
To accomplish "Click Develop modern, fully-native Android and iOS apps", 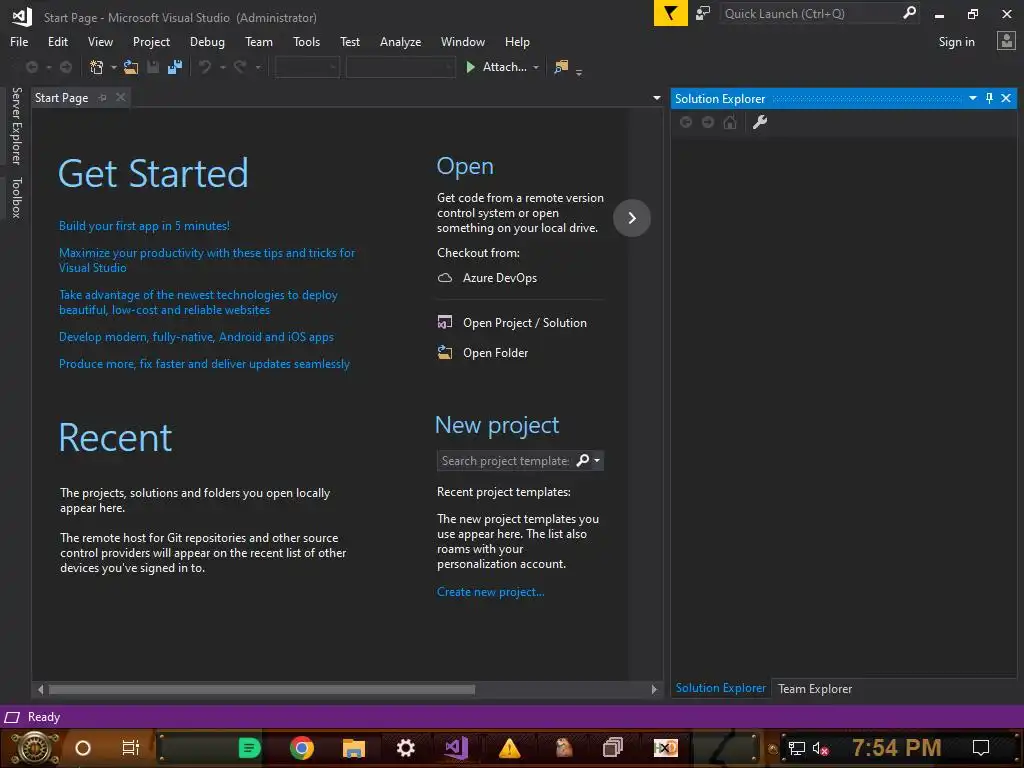I will pos(196,336).
